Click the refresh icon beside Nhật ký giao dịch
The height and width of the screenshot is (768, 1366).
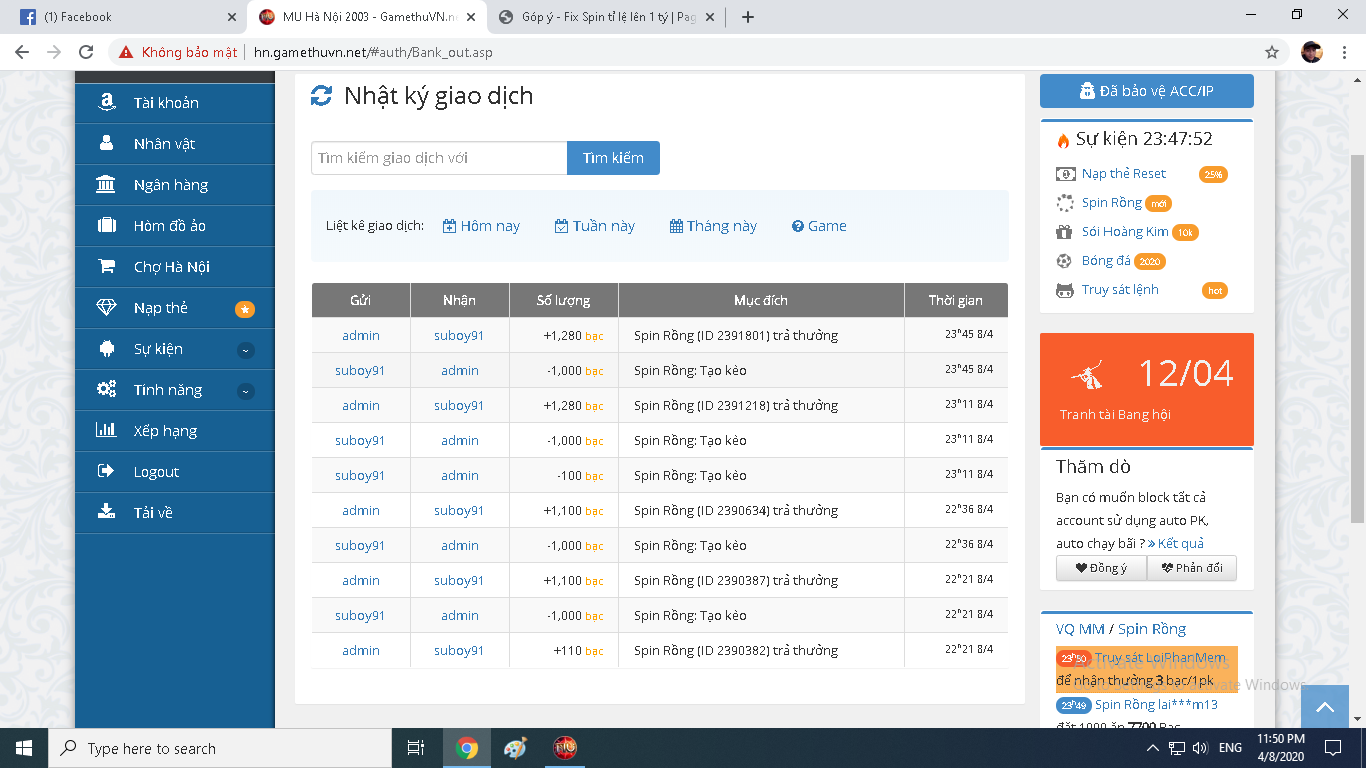(x=321, y=96)
